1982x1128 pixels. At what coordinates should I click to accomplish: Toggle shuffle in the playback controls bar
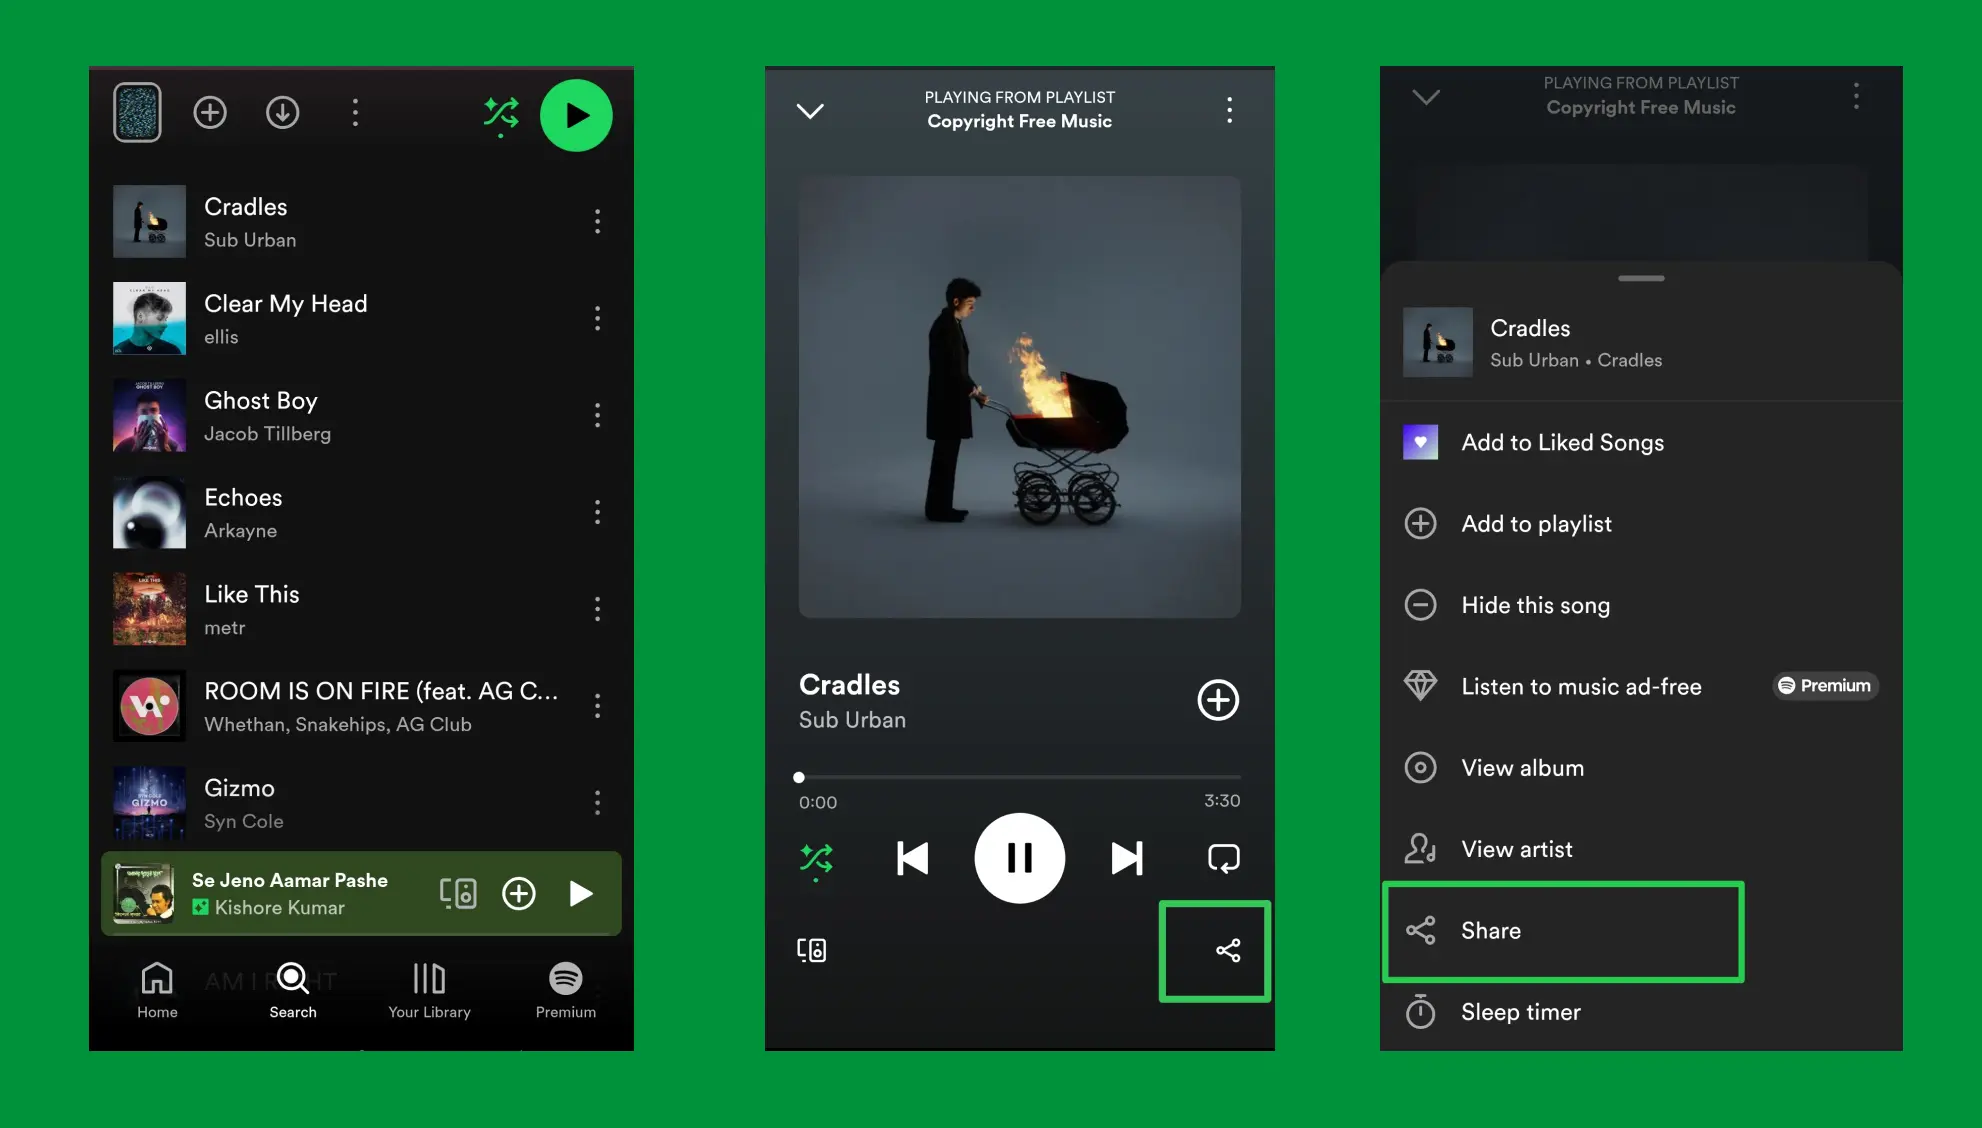(815, 857)
